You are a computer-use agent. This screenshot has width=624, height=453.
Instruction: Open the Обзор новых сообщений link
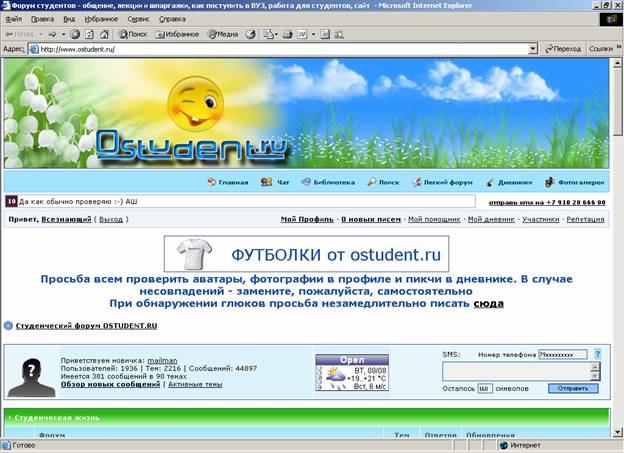click(x=110, y=385)
